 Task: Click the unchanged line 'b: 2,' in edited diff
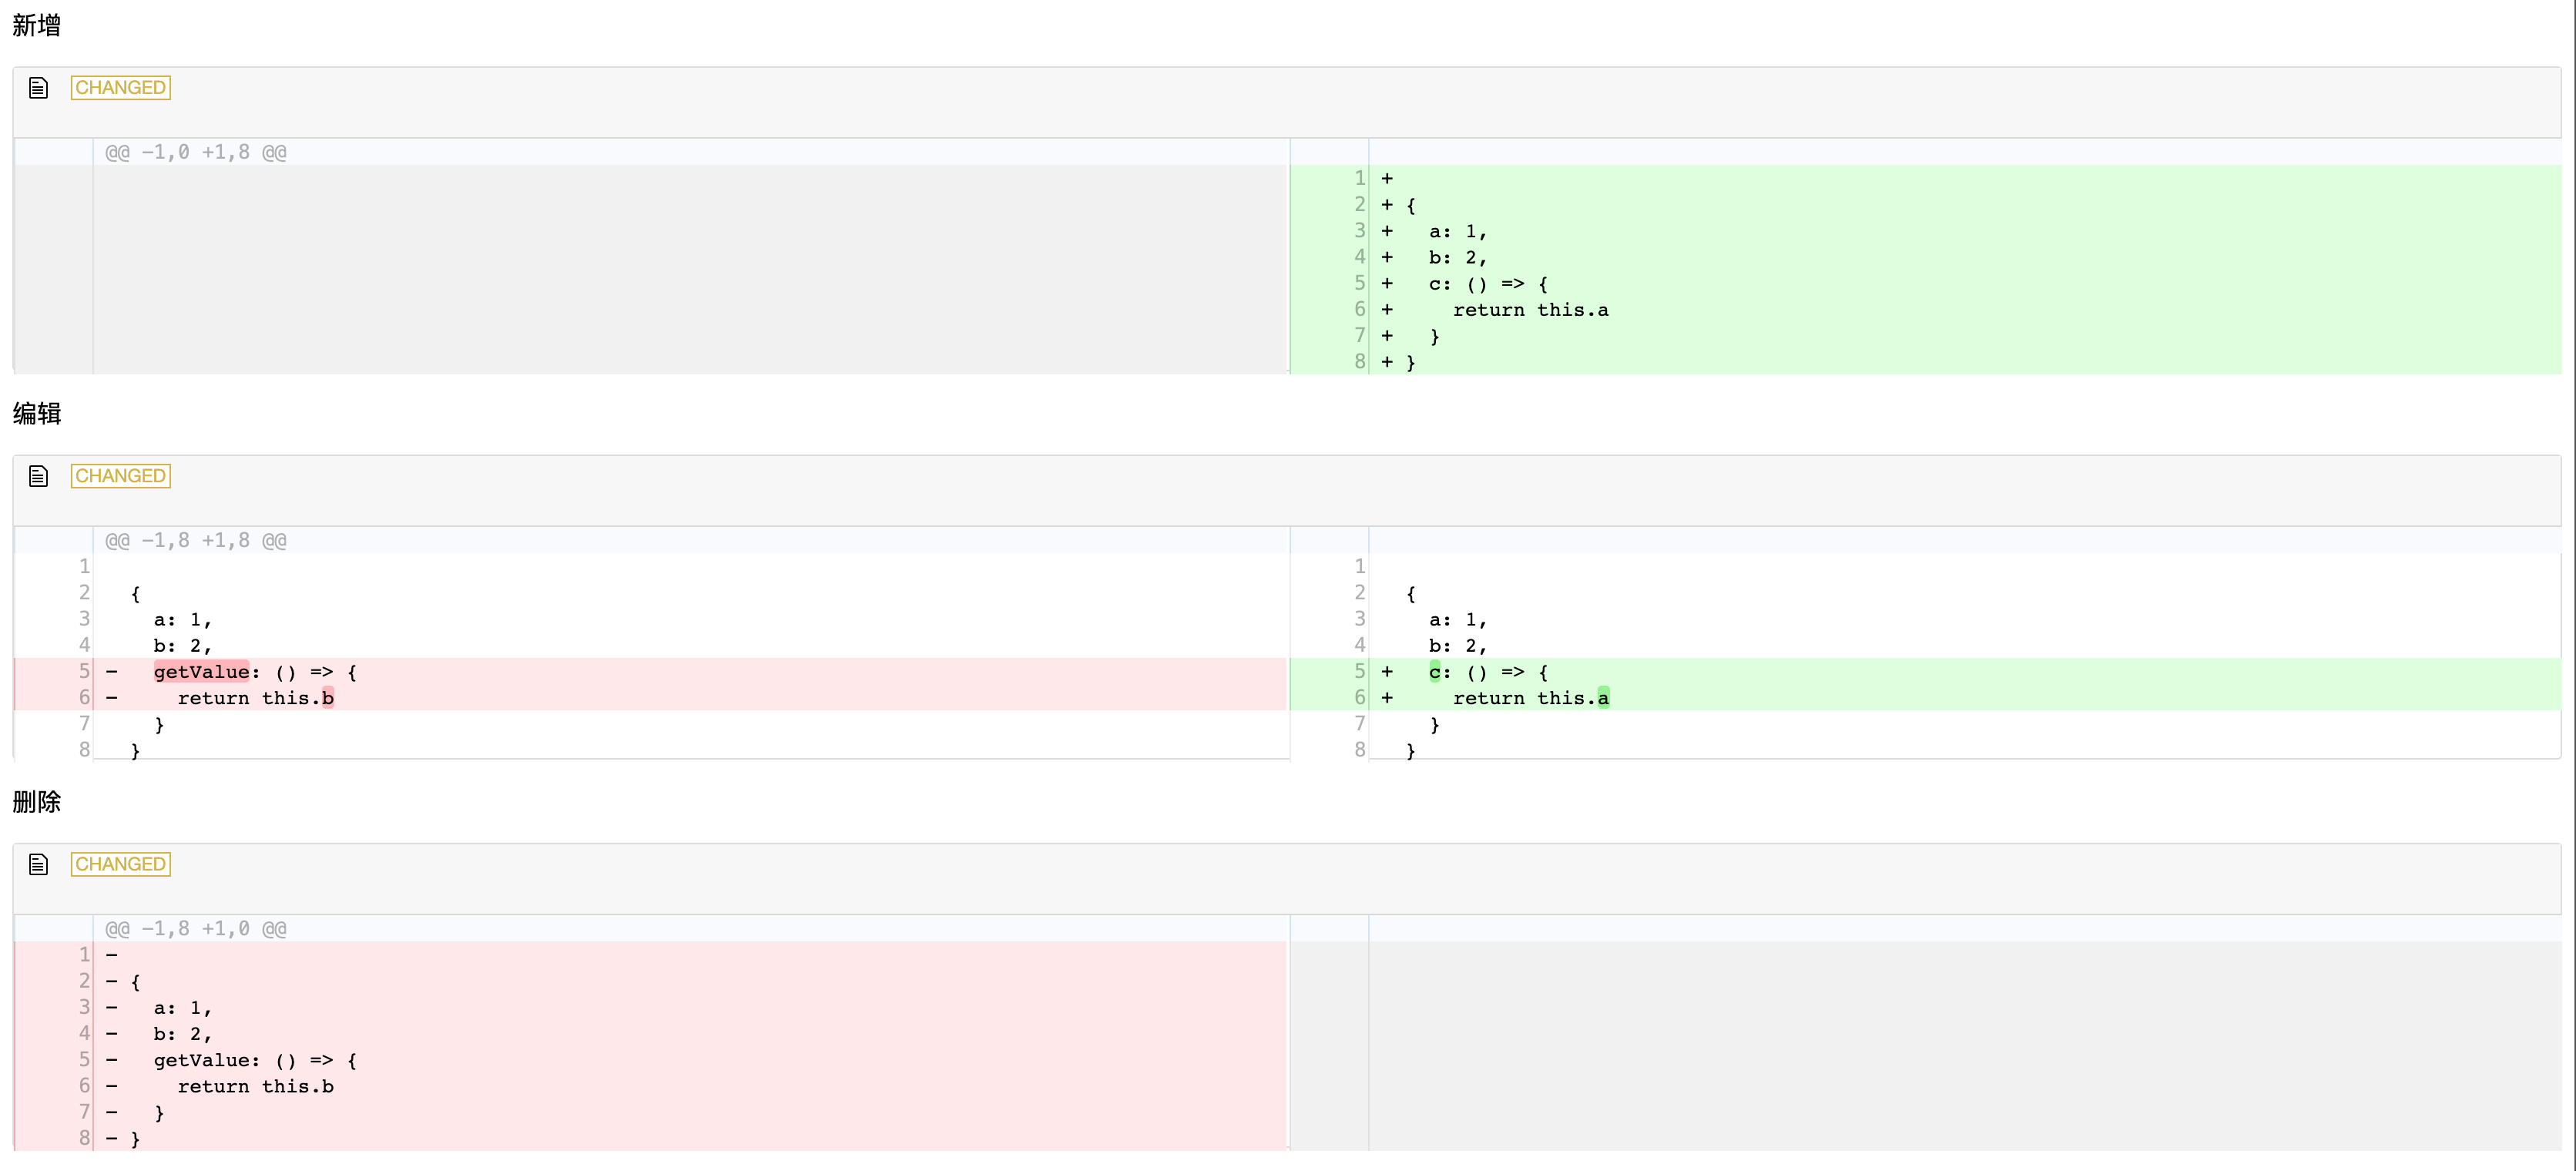[1456, 645]
